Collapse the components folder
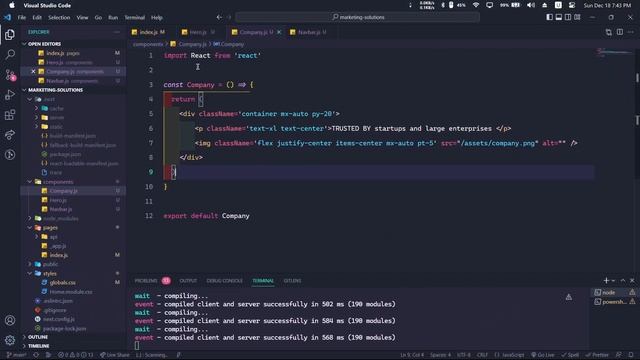The height and width of the screenshot is (360, 640). [30, 182]
